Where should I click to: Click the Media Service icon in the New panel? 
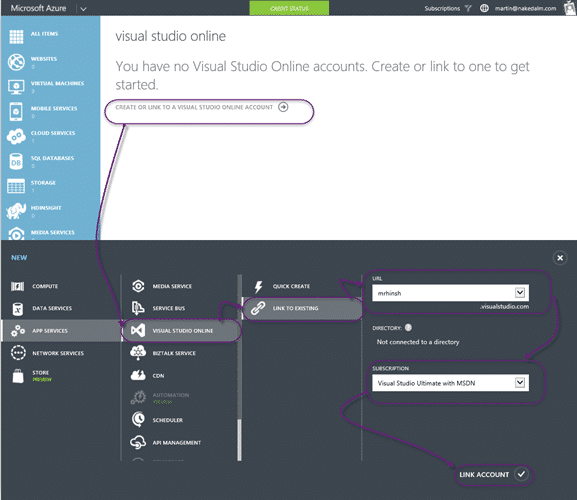click(x=138, y=286)
